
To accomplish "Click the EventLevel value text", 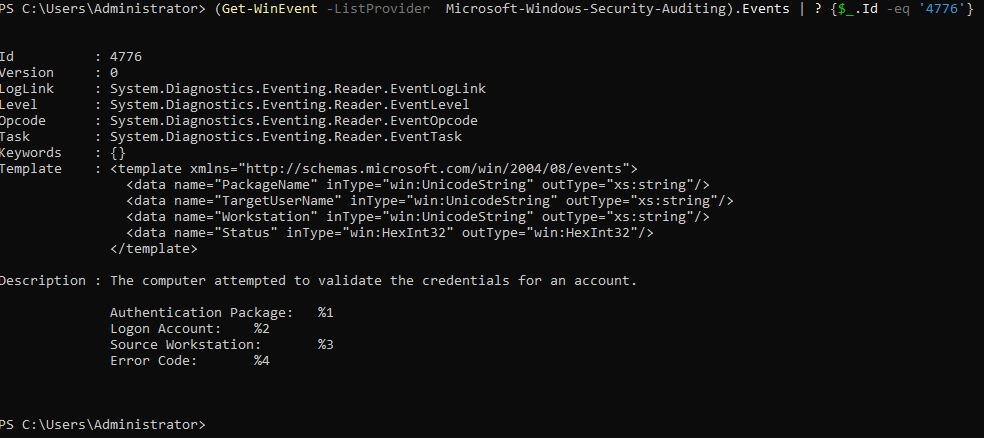I will 289,105.
